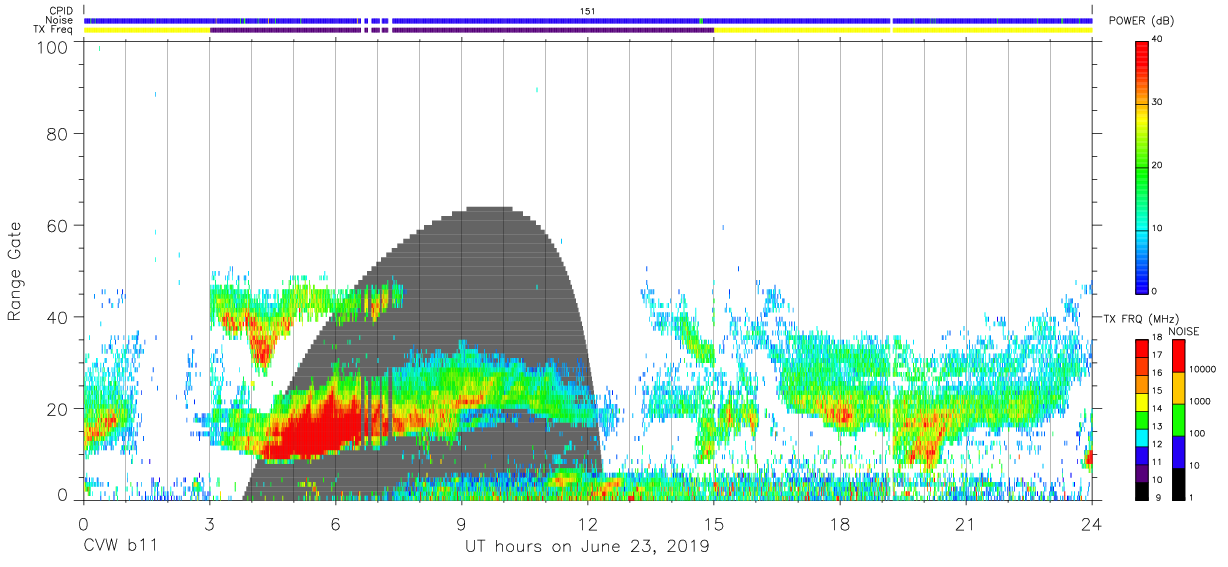Image resolution: width=1228 pixels, height=567 pixels.
Task: Click the 10000 label on the NOISE legend
Action: coord(1204,369)
